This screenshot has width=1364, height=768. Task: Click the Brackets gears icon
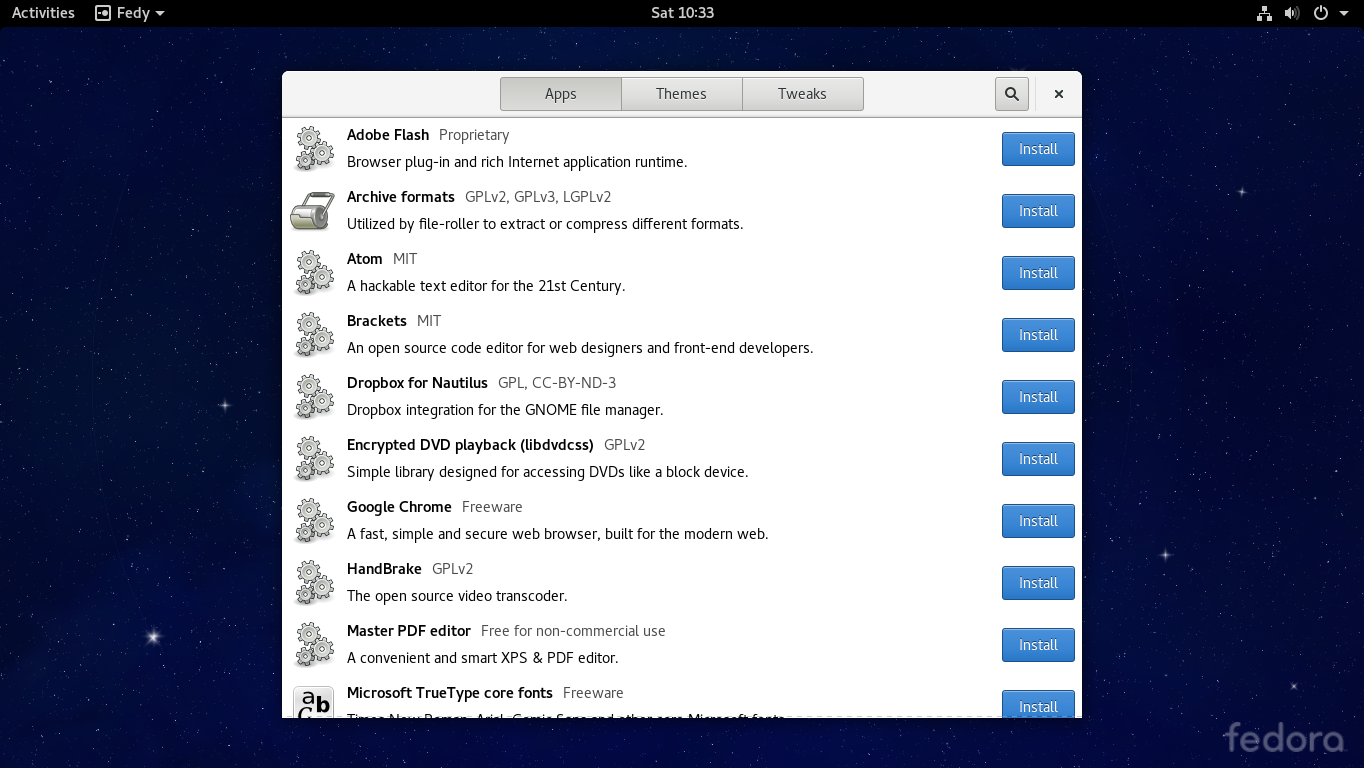[x=314, y=335]
